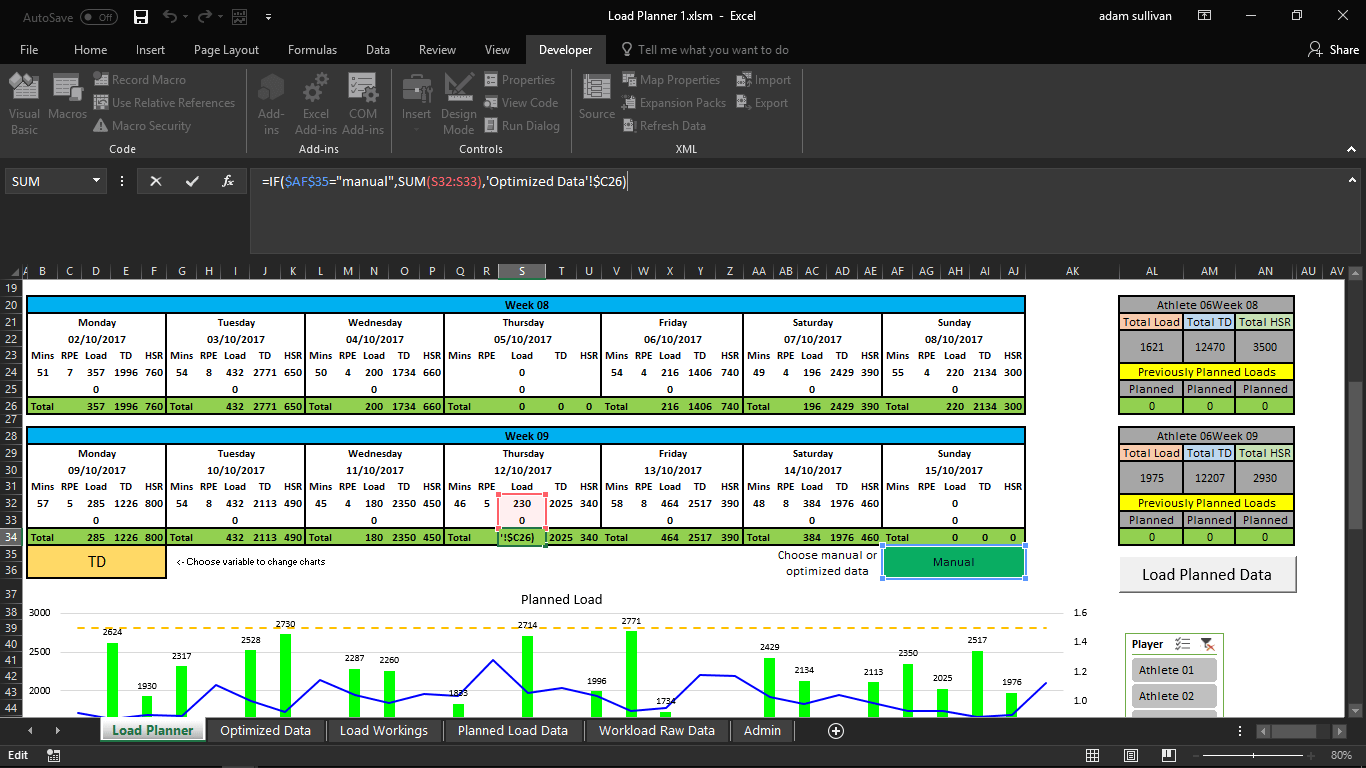Select Athlete 01 in the Player slicer
This screenshot has width=1366, height=768.
[x=1174, y=670]
